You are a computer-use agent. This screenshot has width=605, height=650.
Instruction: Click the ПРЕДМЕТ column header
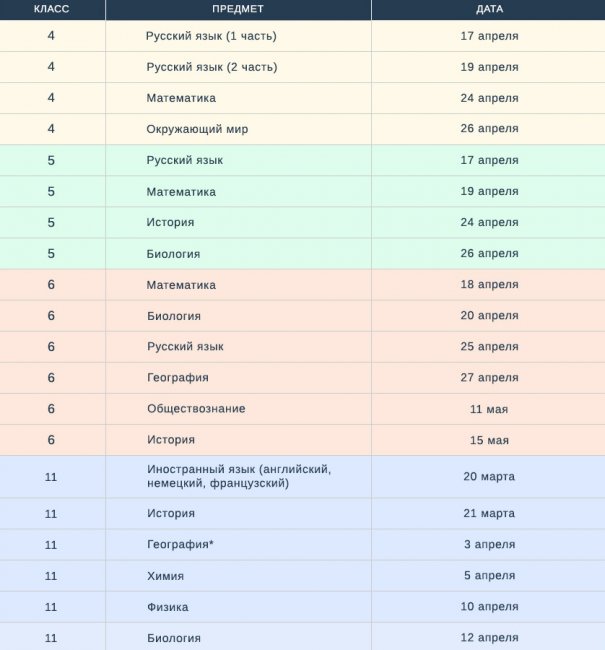pyautogui.click(x=238, y=9)
